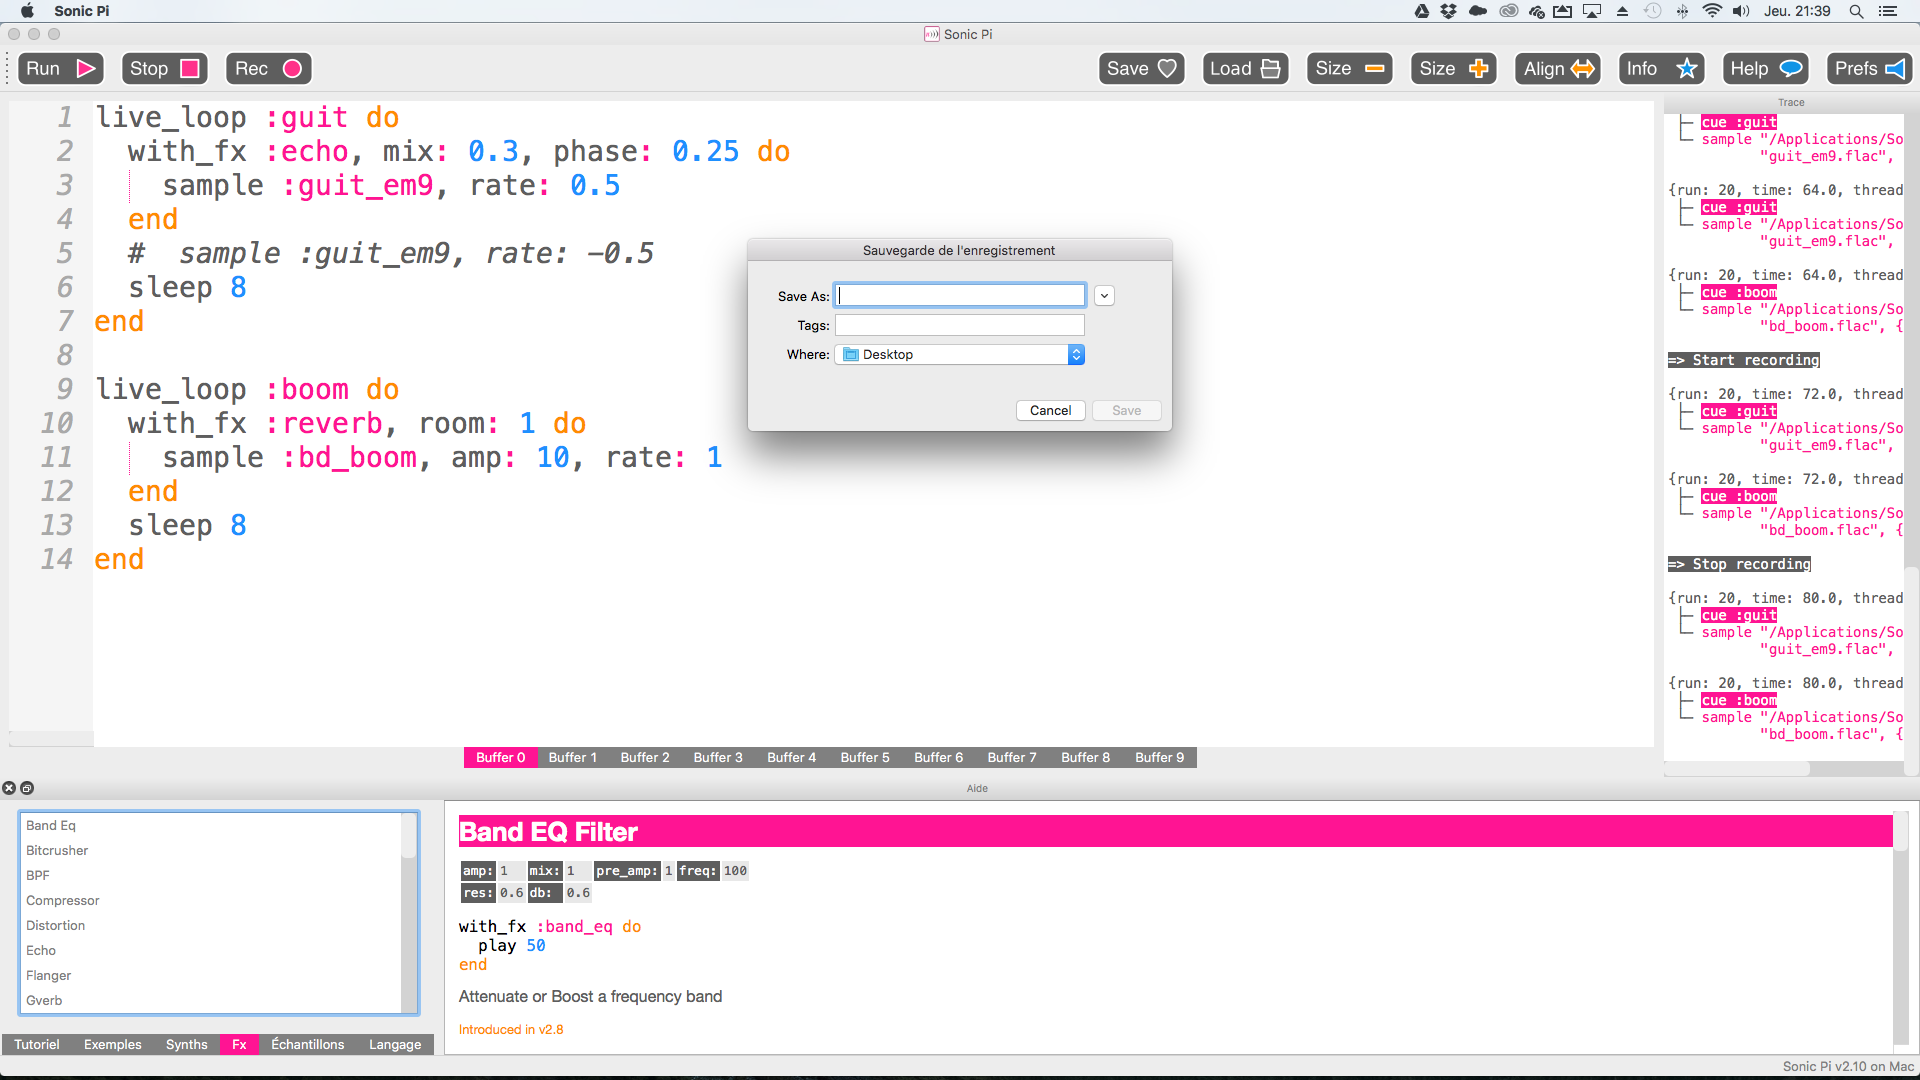
Task: Switch to Buffer 7 tab
Action: (1012, 757)
